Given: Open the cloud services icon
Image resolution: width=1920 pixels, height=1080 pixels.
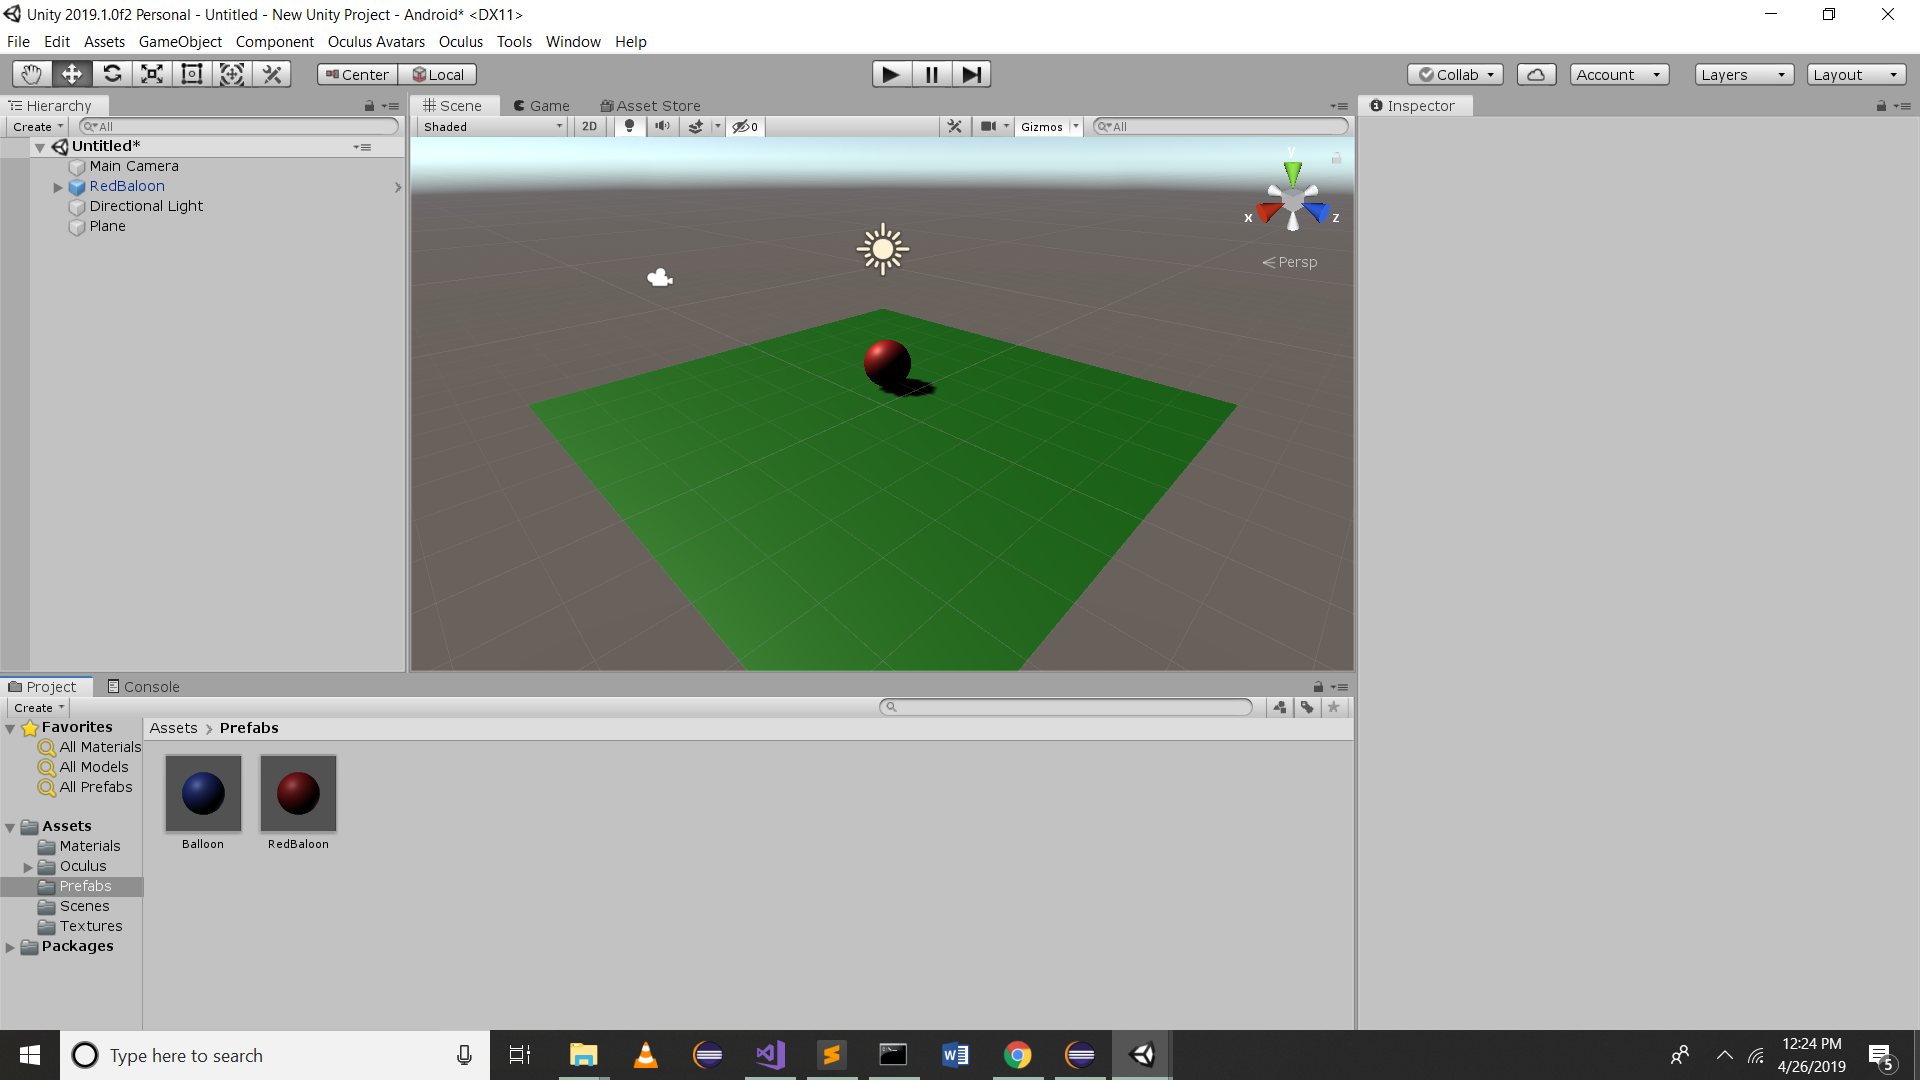Looking at the screenshot, I should (x=1536, y=75).
